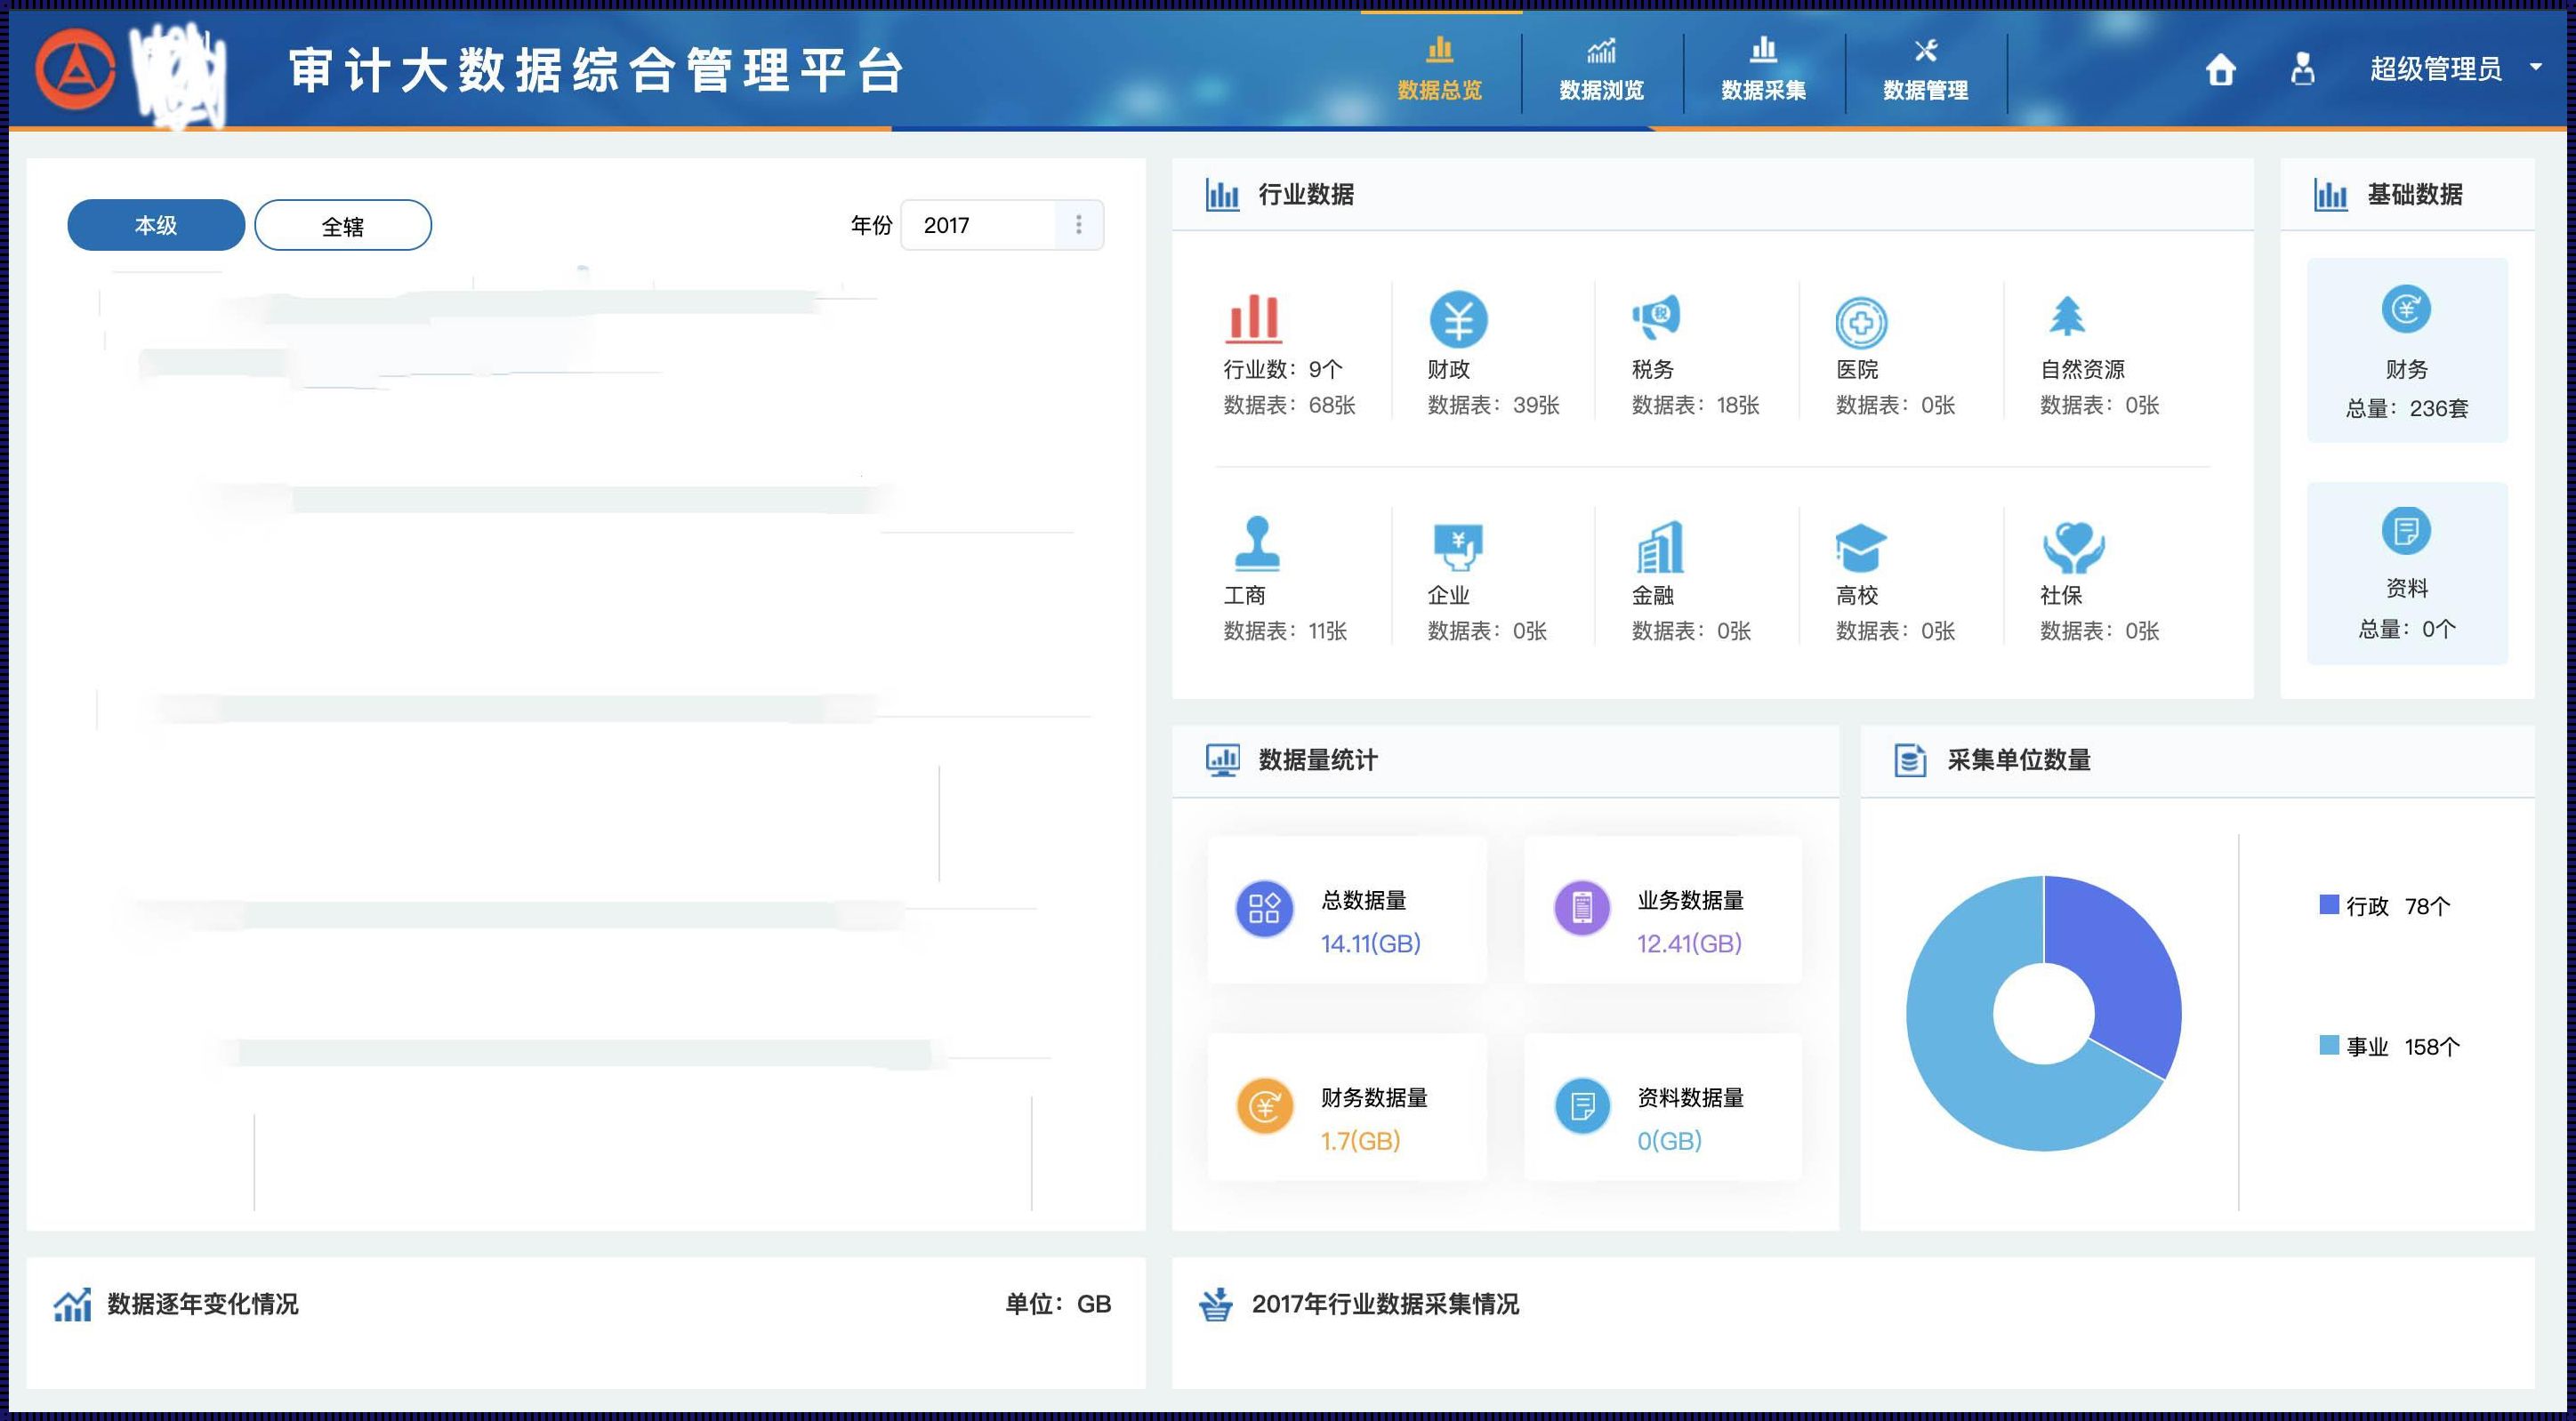Click the 社保 heart-in-hands icon
Image resolution: width=2576 pixels, height=1421 pixels.
(2074, 547)
